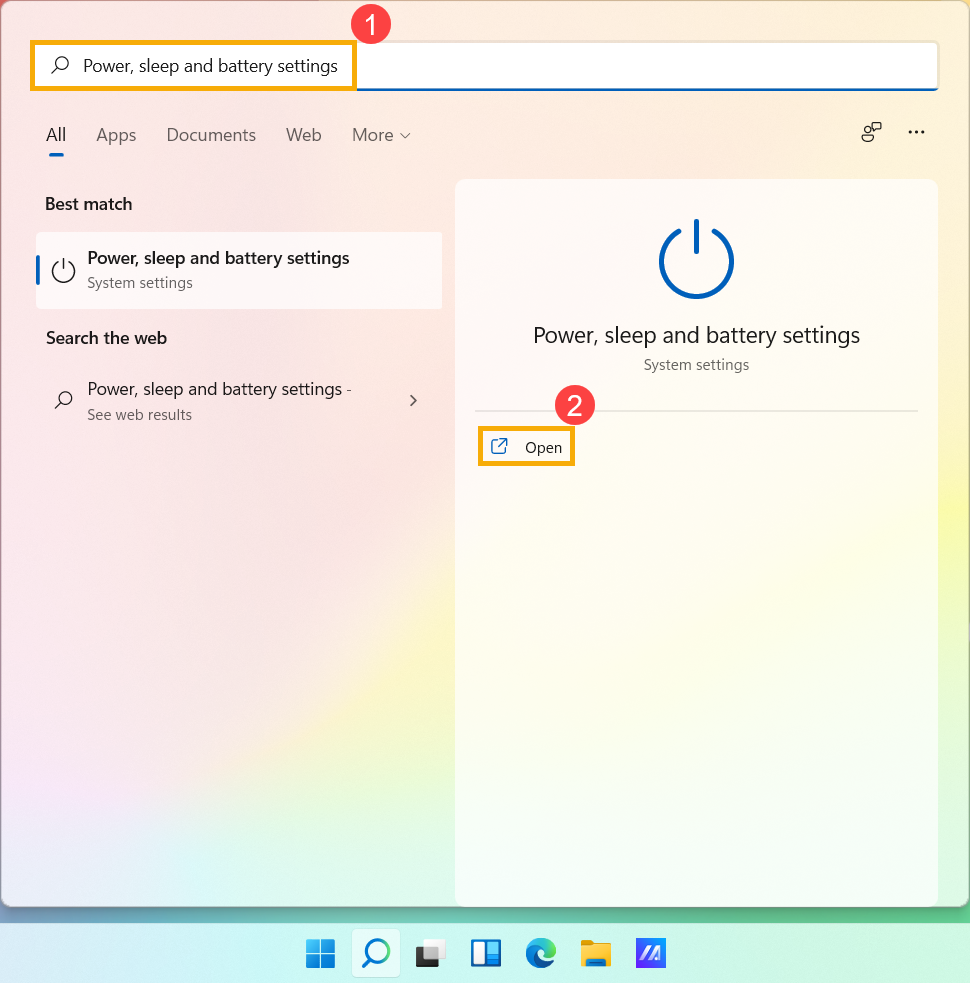This screenshot has width=970, height=983.
Task: Switch to the Web filter tab
Action: [x=303, y=135]
